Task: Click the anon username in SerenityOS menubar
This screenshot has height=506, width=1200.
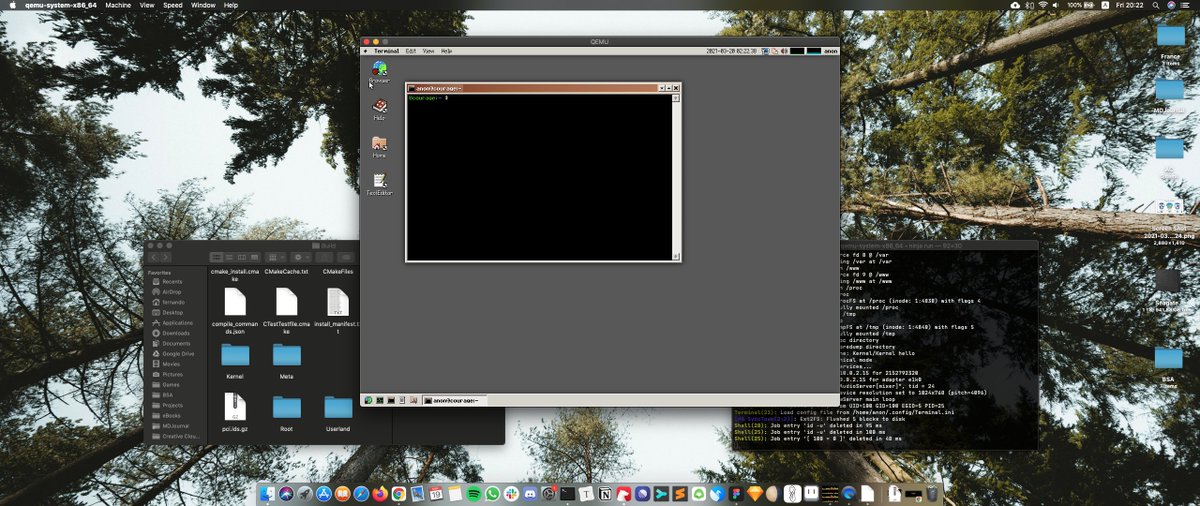Action: [x=830, y=50]
